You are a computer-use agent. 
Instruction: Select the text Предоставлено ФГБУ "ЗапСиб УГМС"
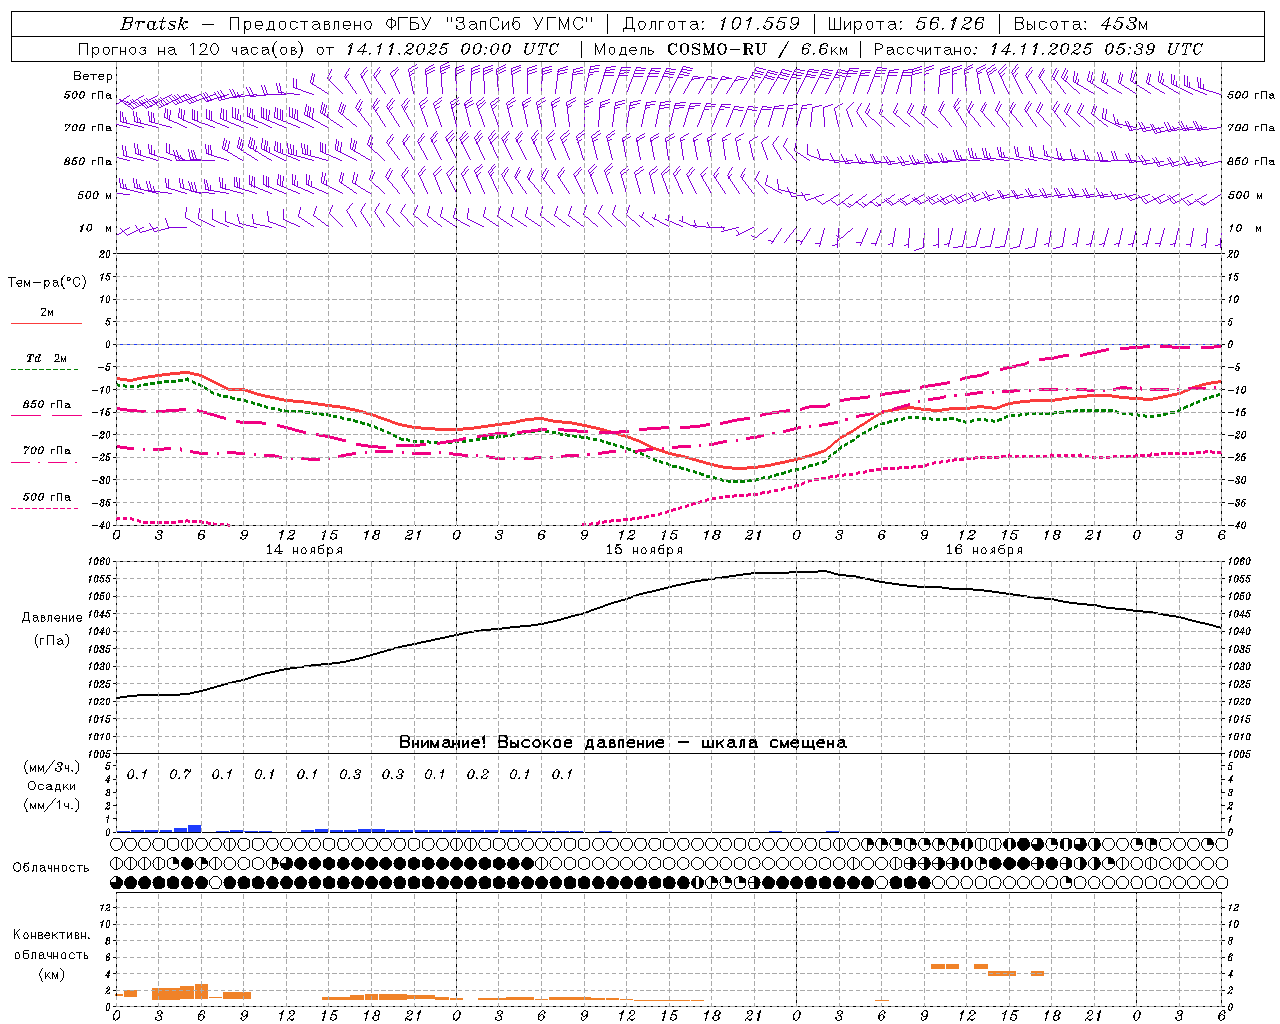point(412,24)
